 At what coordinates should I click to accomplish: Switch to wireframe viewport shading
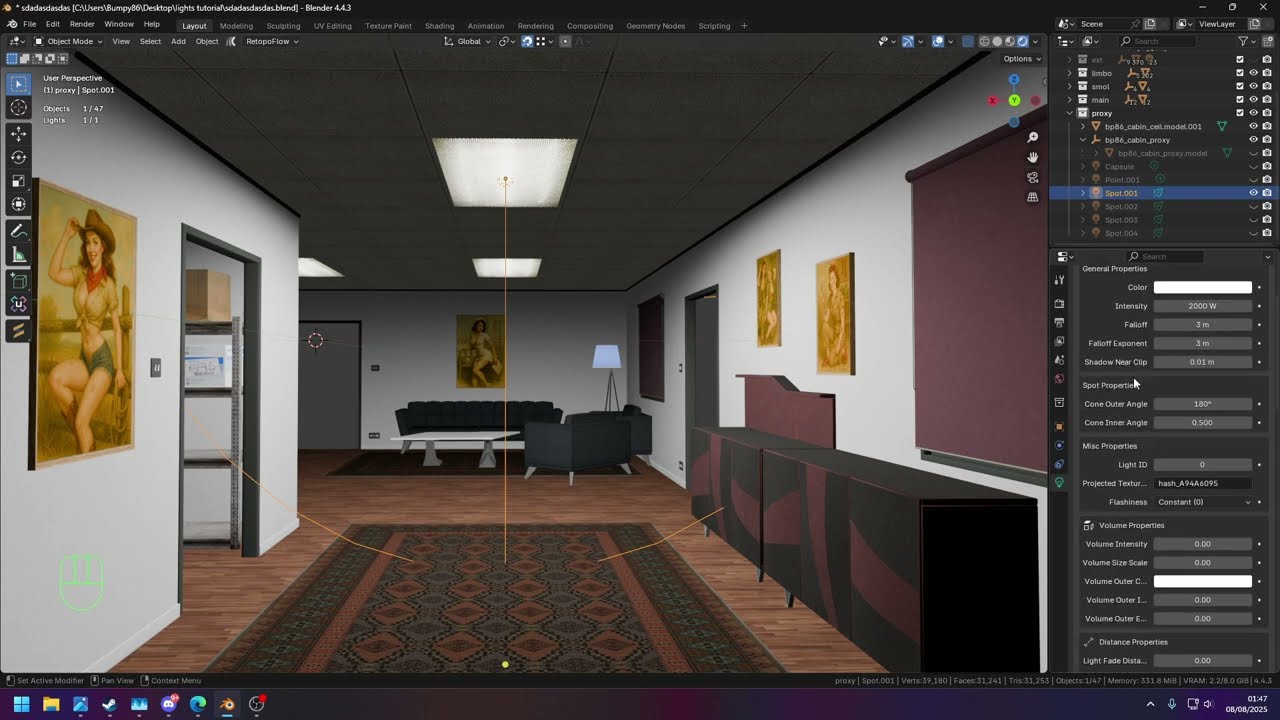tap(984, 41)
